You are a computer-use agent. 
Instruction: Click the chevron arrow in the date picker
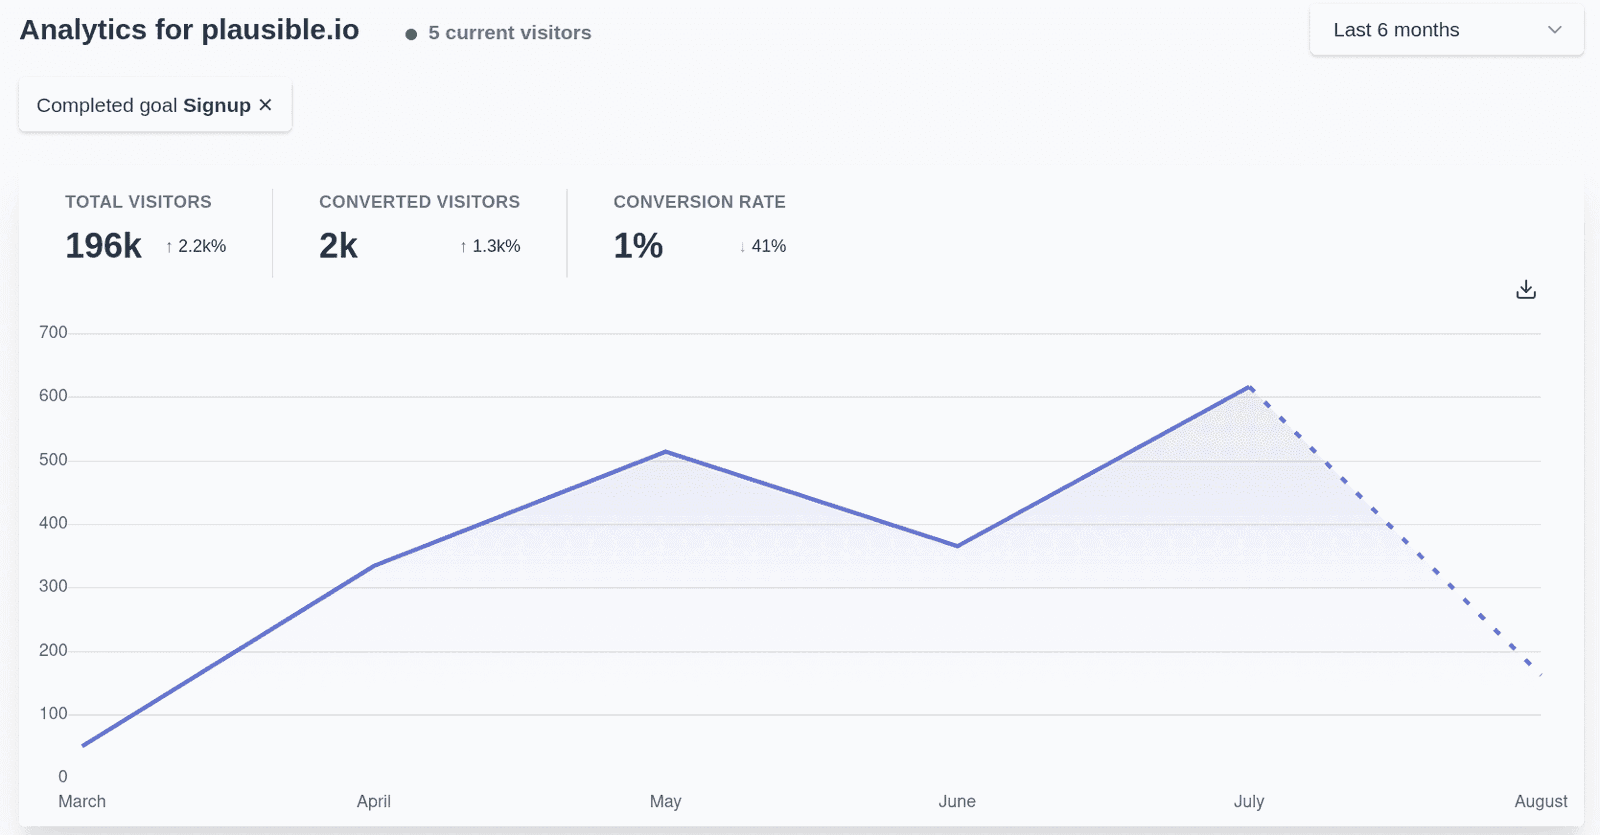[x=1554, y=30]
